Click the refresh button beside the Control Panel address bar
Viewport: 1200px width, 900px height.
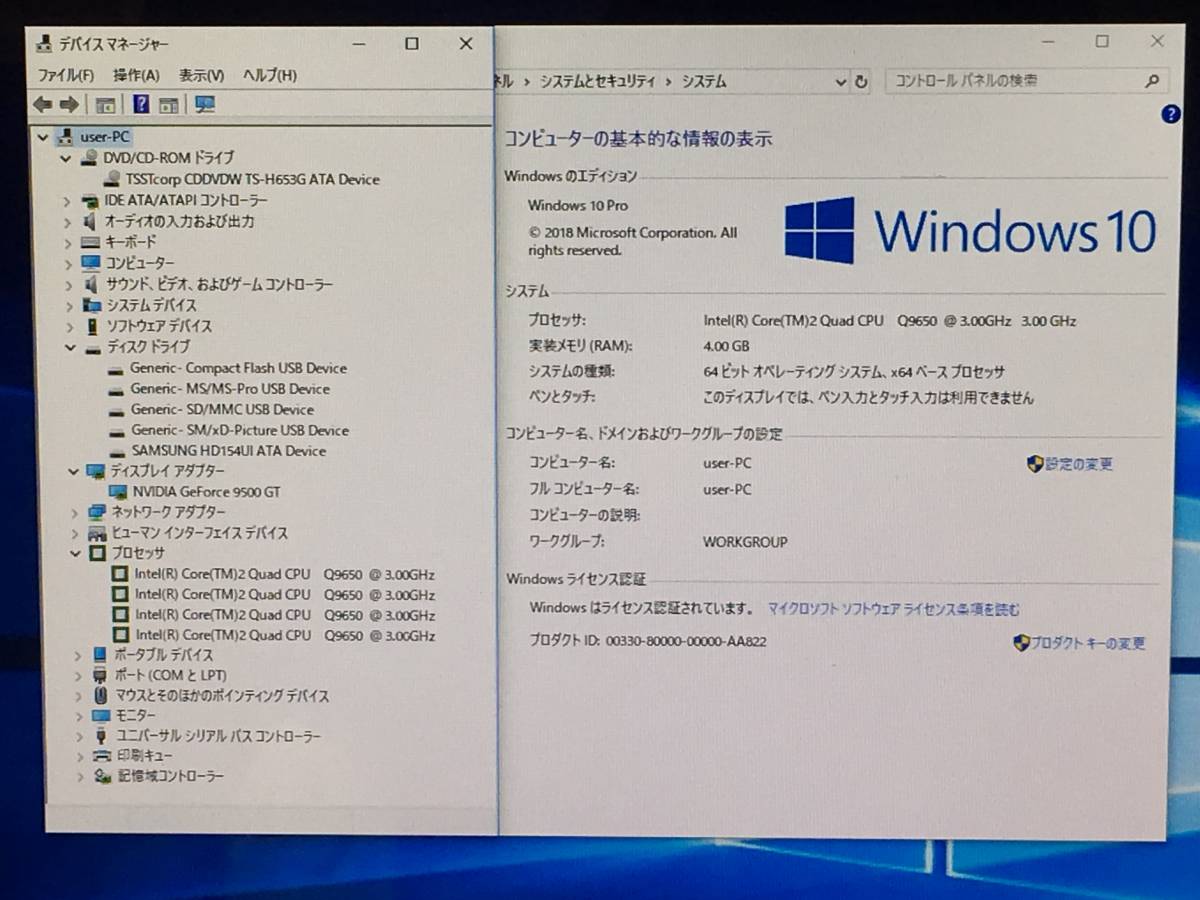click(x=861, y=82)
